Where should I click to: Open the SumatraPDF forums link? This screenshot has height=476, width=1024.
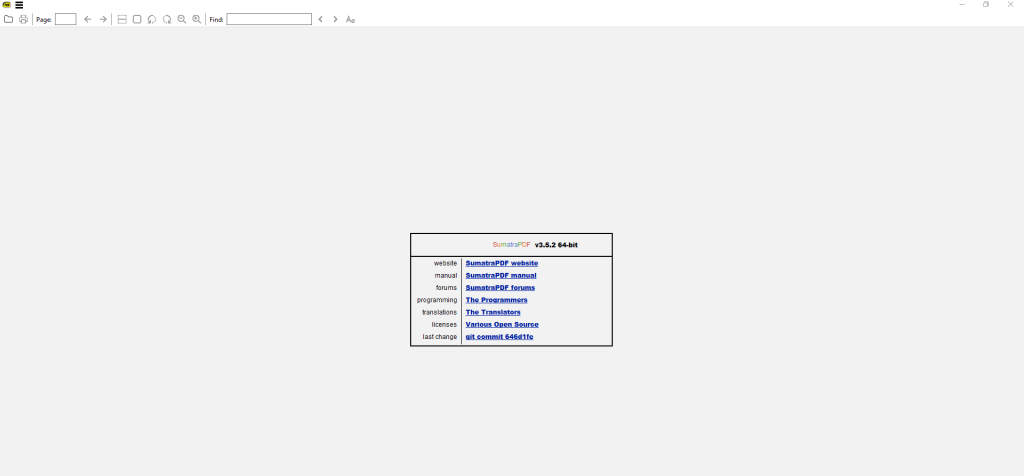[x=500, y=288]
